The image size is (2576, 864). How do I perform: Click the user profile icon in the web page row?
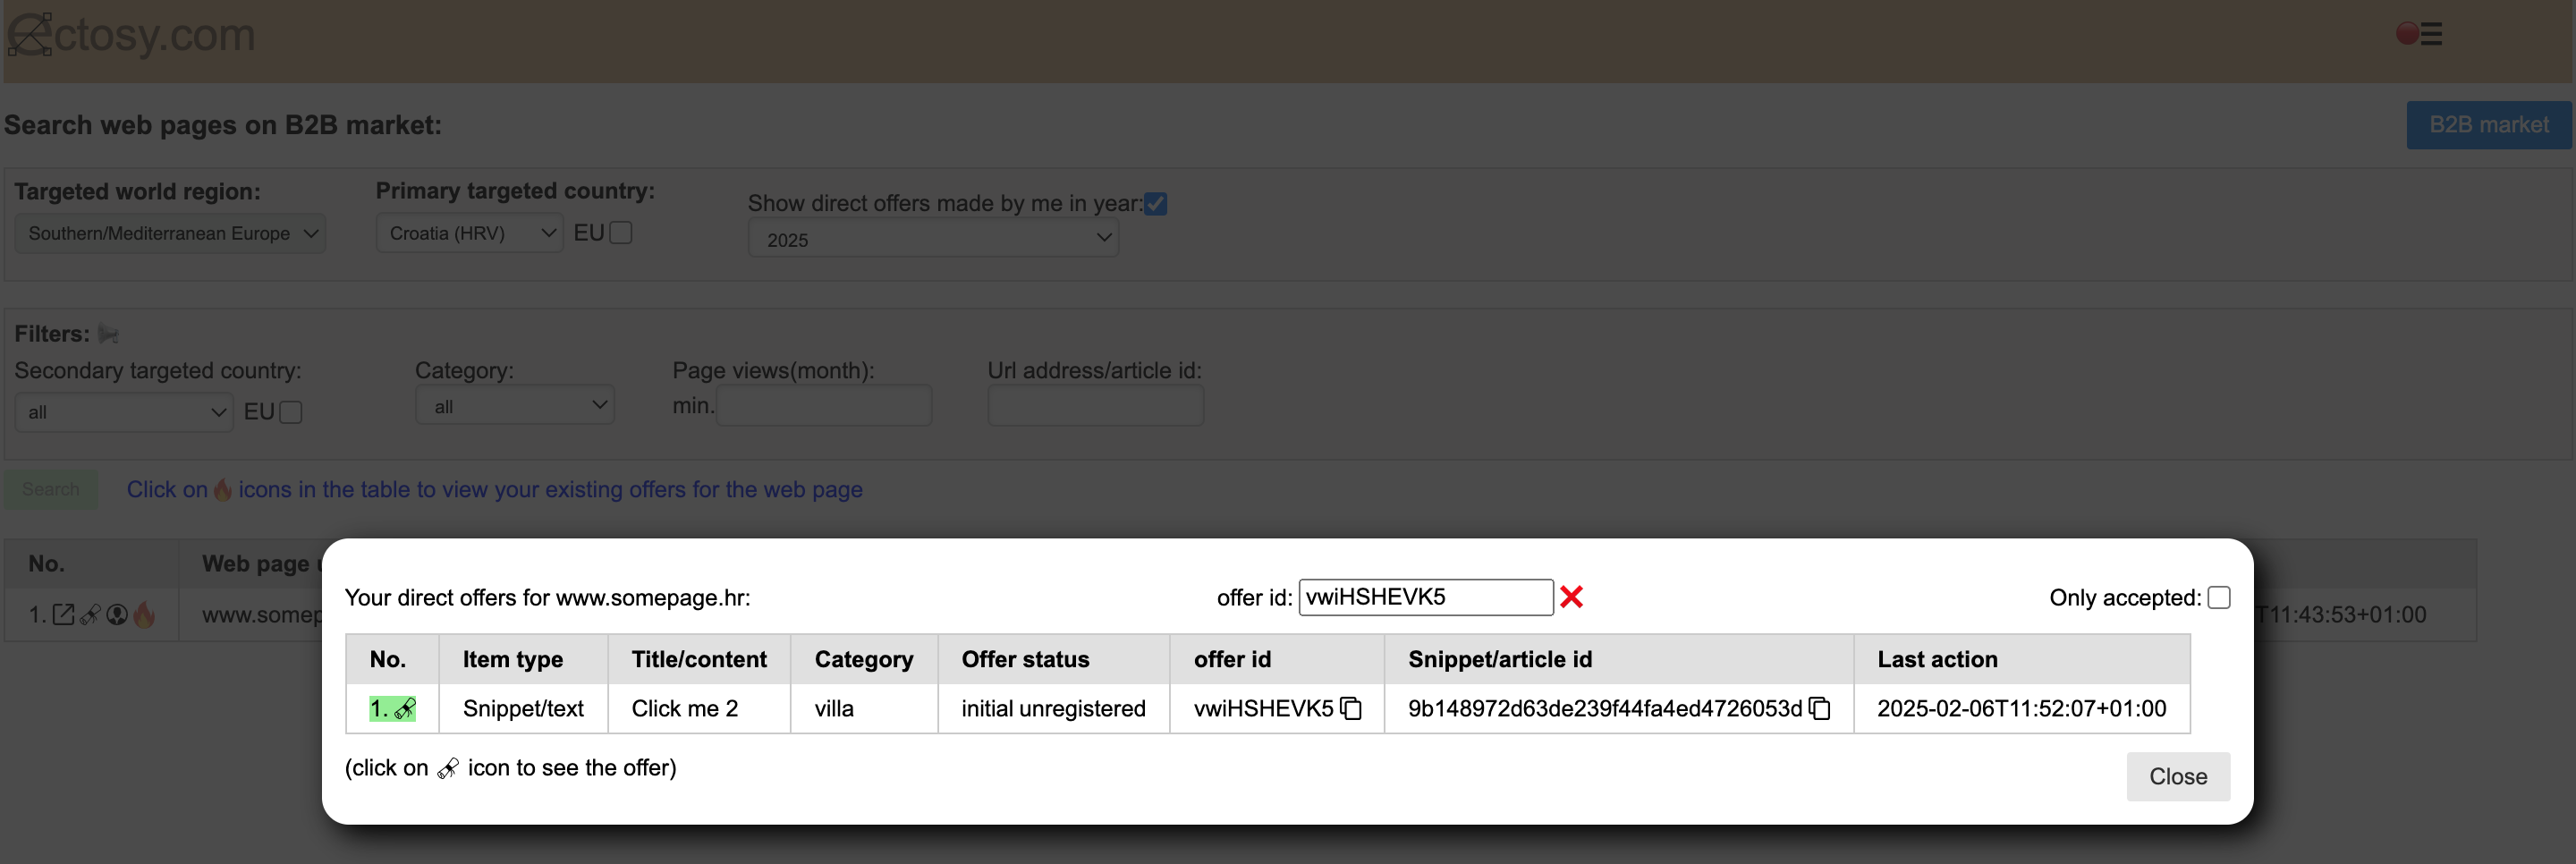point(117,615)
